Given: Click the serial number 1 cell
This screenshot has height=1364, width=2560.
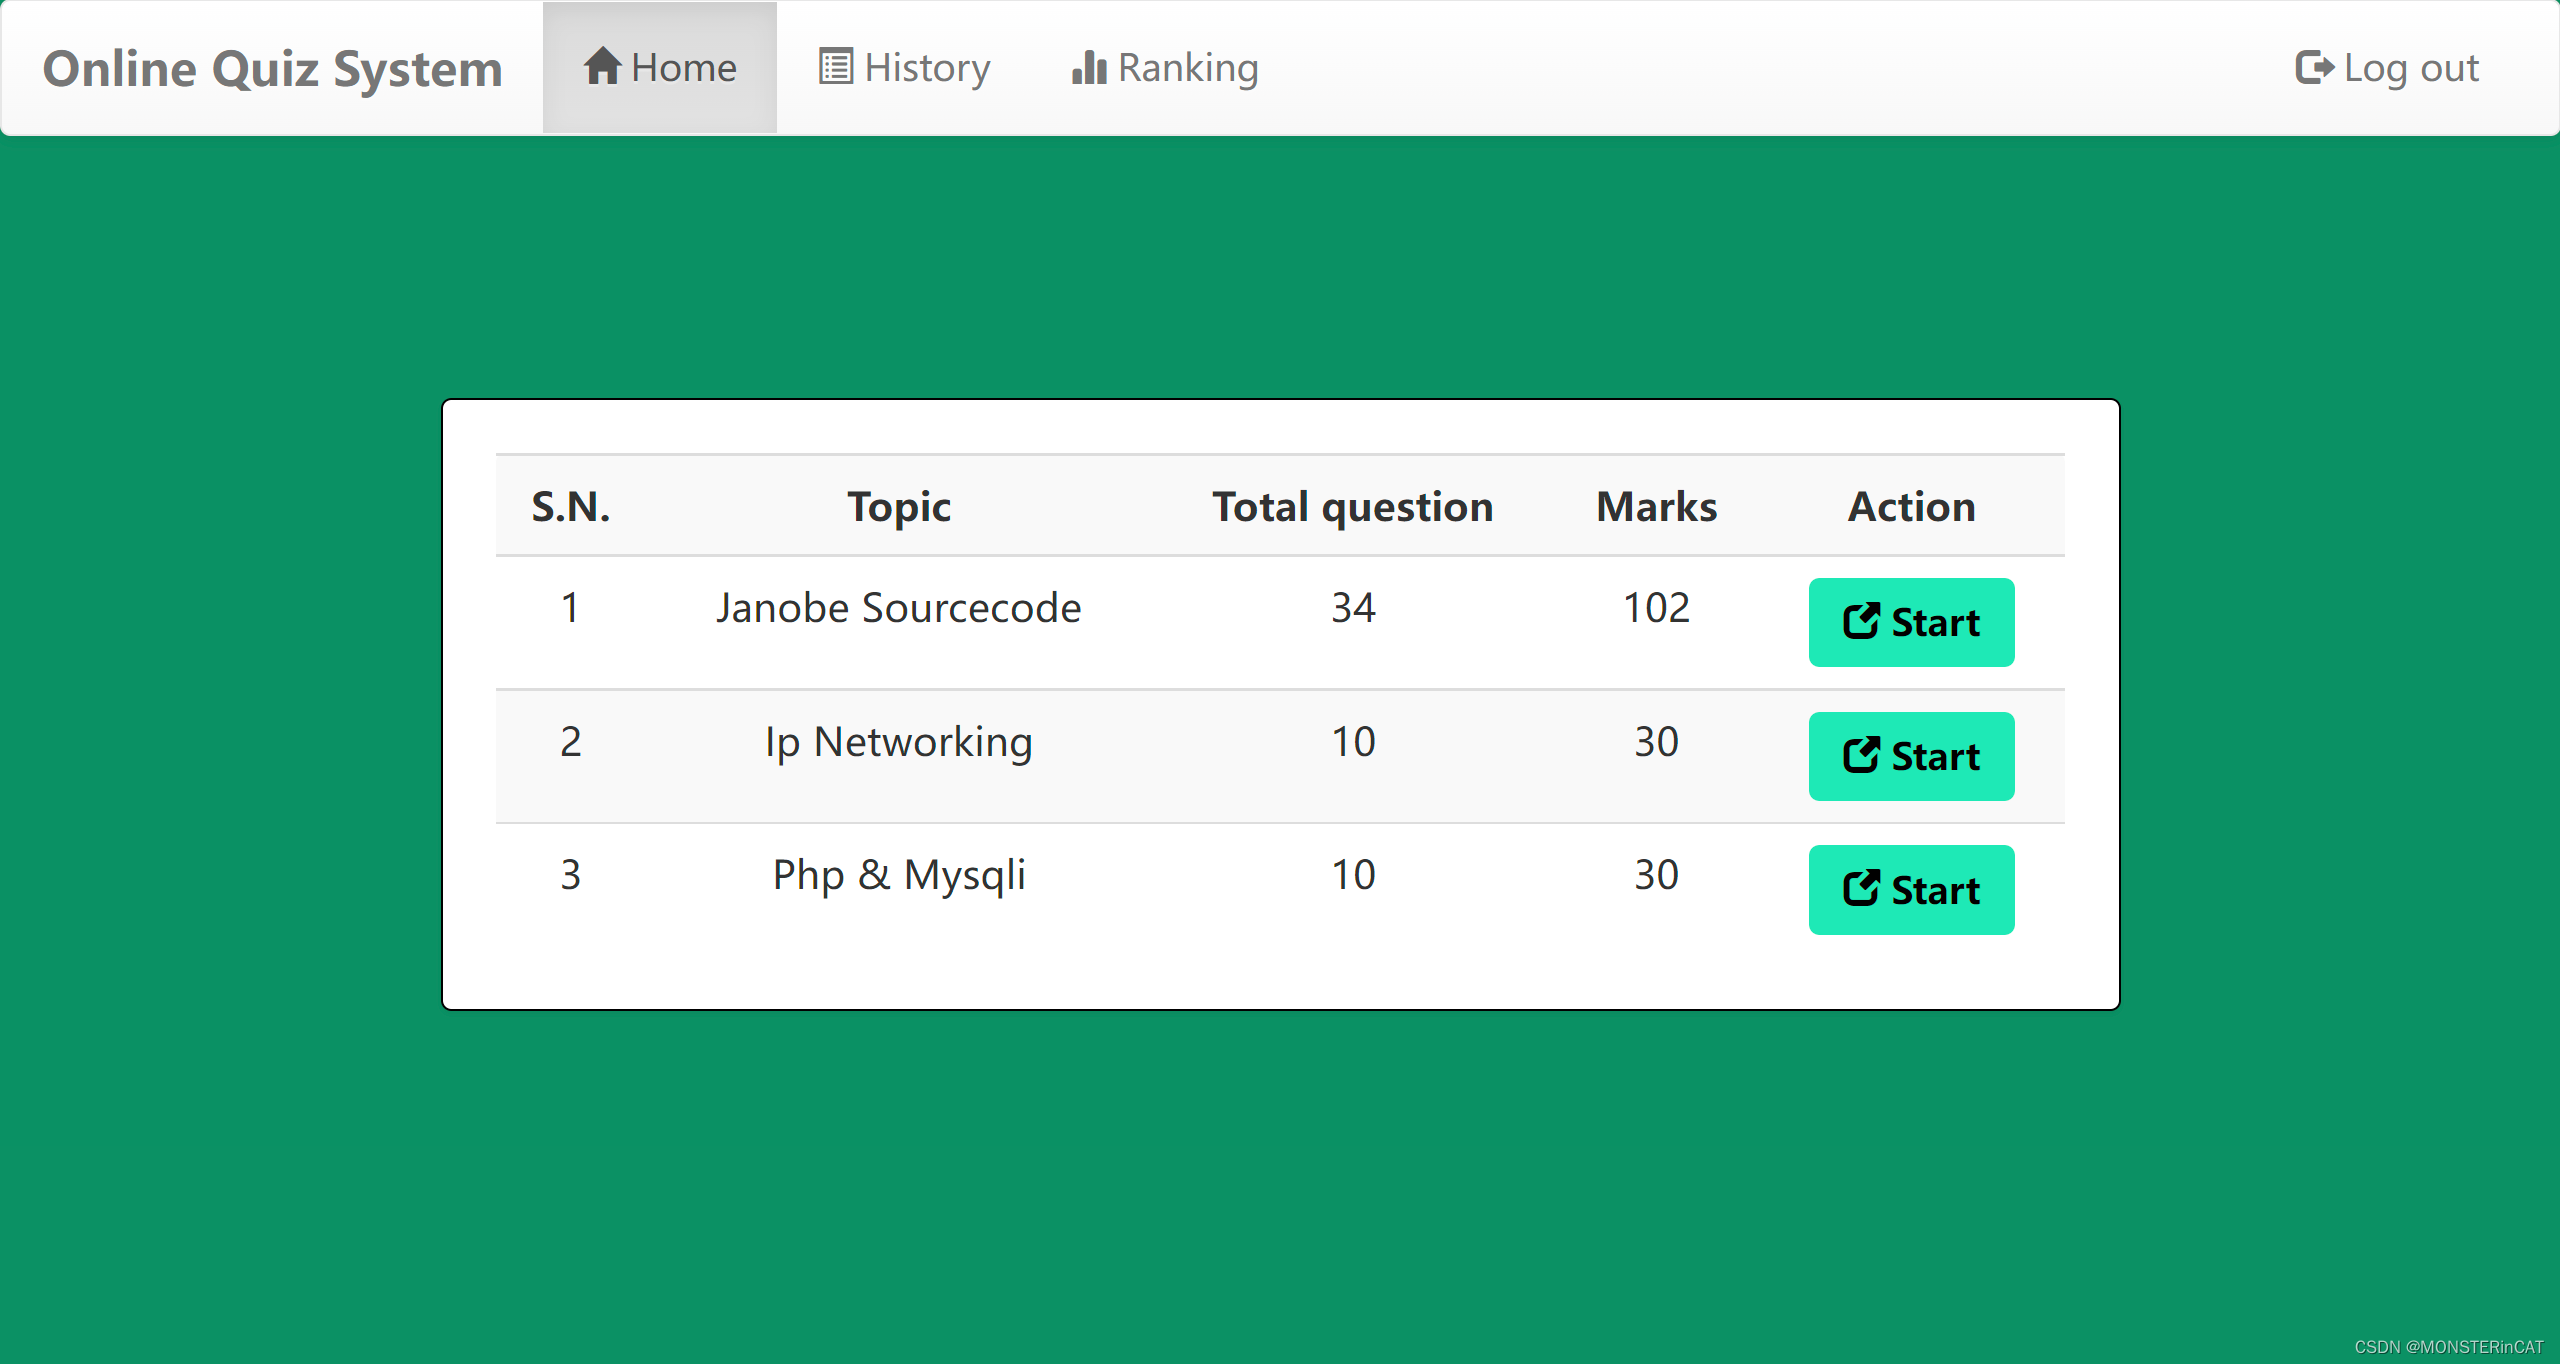Looking at the screenshot, I should click(570, 607).
